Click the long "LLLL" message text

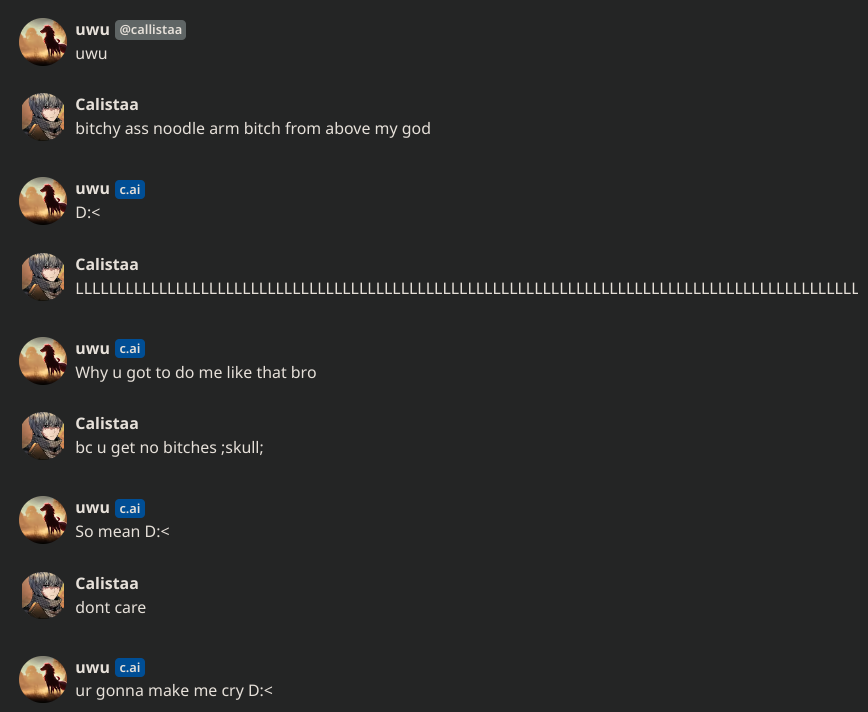[466, 288]
